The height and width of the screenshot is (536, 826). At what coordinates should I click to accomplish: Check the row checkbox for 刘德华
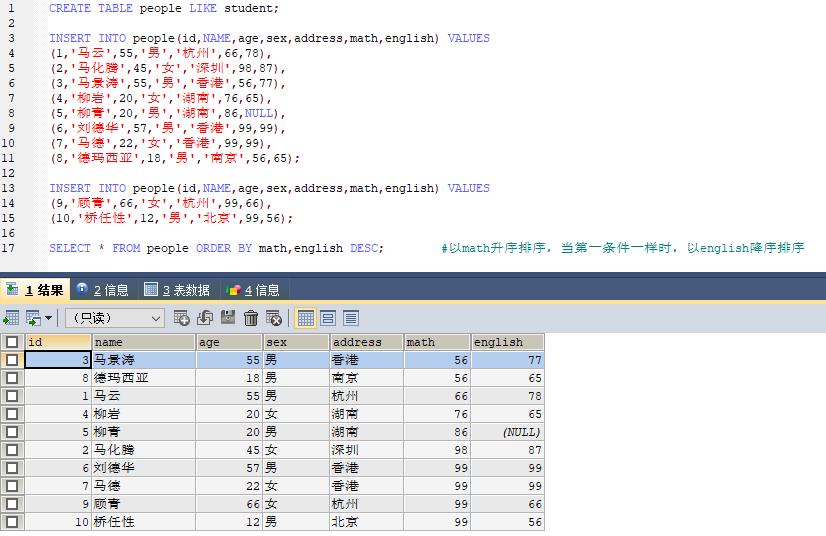12,468
